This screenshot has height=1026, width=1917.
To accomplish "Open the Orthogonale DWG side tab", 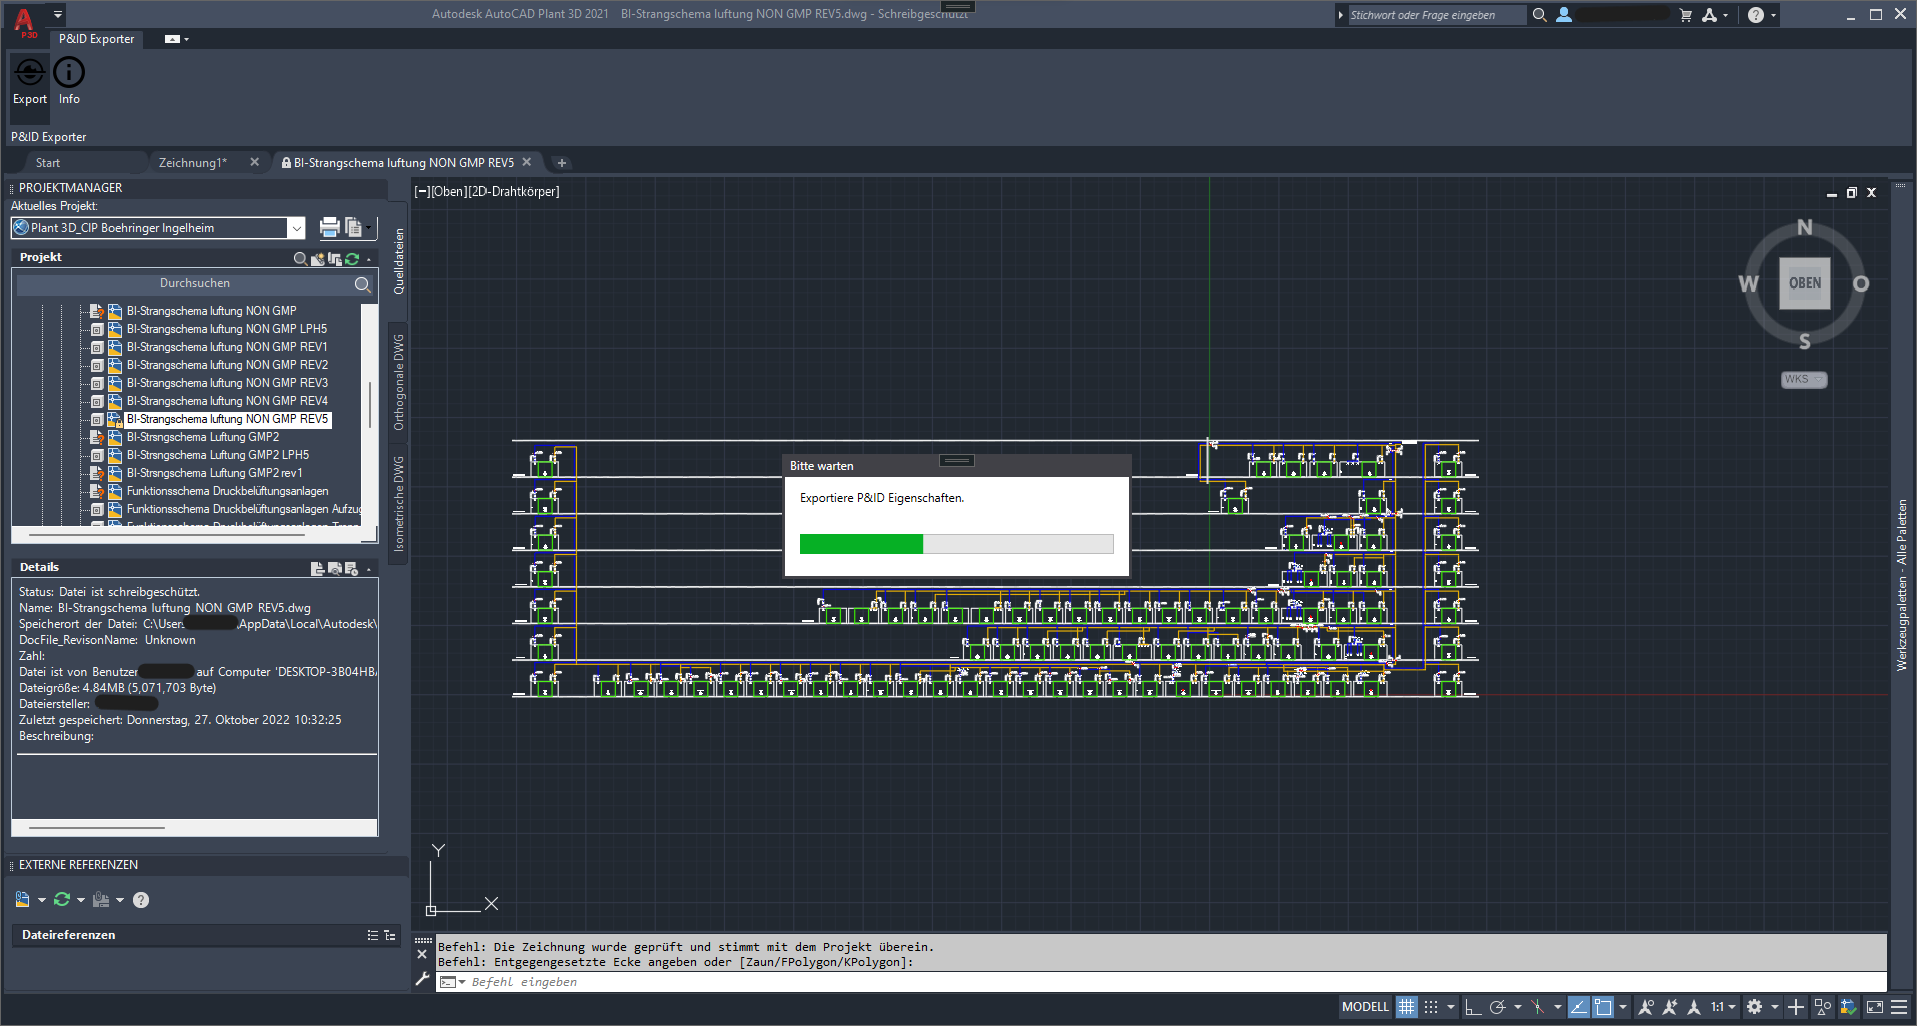I will (399, 382).
